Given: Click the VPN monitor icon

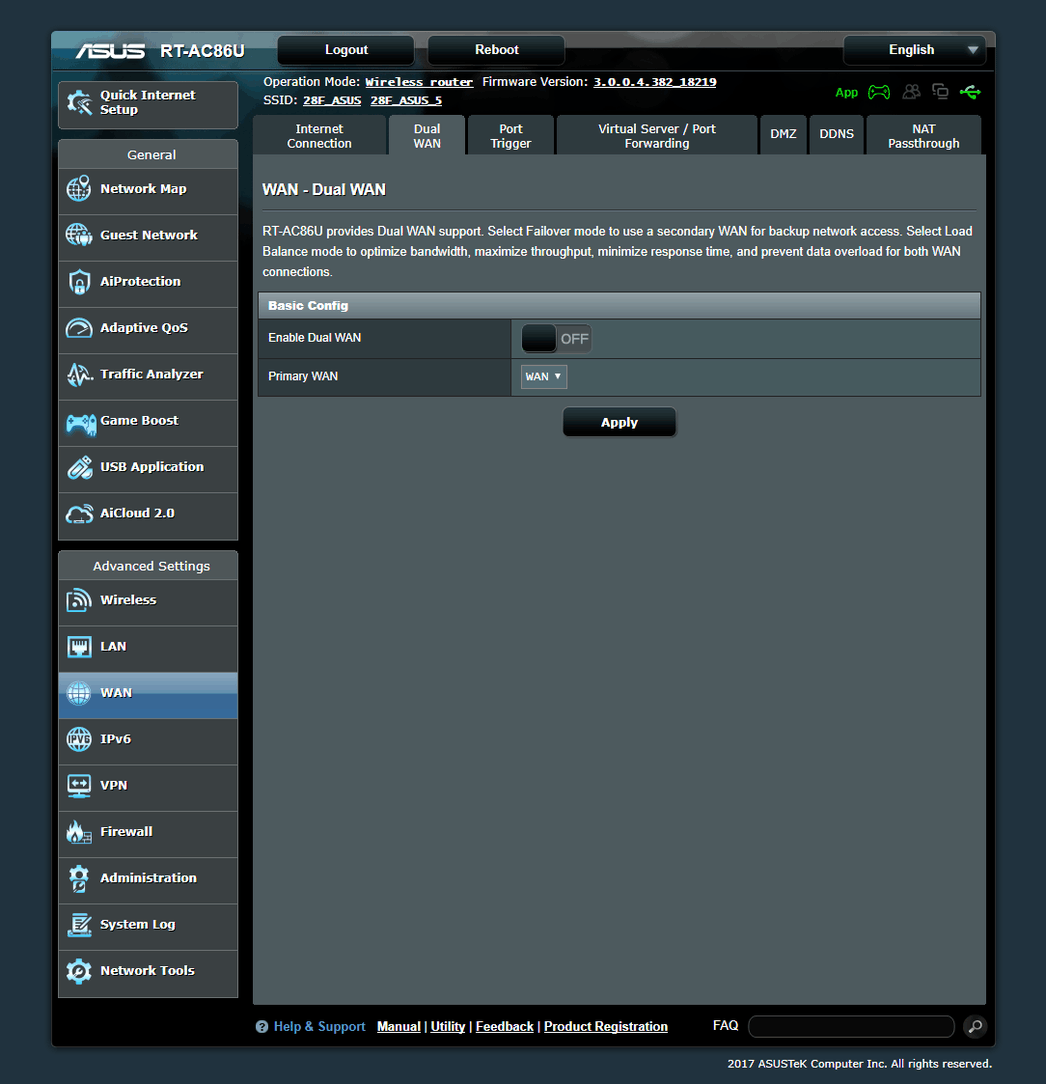Looking at the screenshot, I should click(79, 785).
